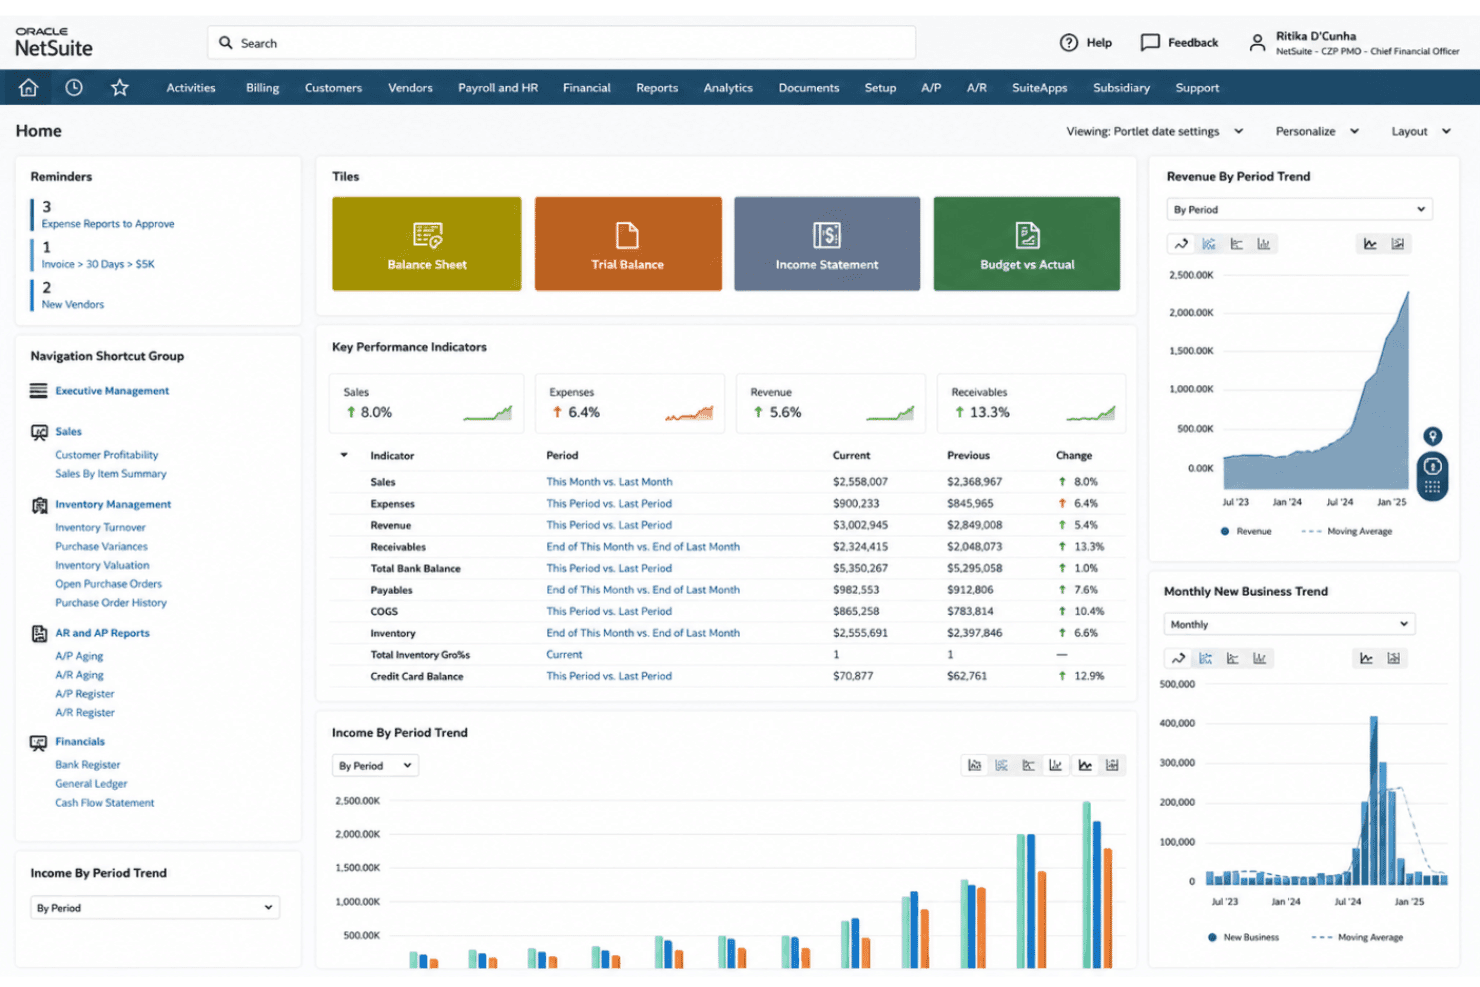Open the Reports menu
The height and width of the screenshot is (987, 1480).
coord(657,88)
